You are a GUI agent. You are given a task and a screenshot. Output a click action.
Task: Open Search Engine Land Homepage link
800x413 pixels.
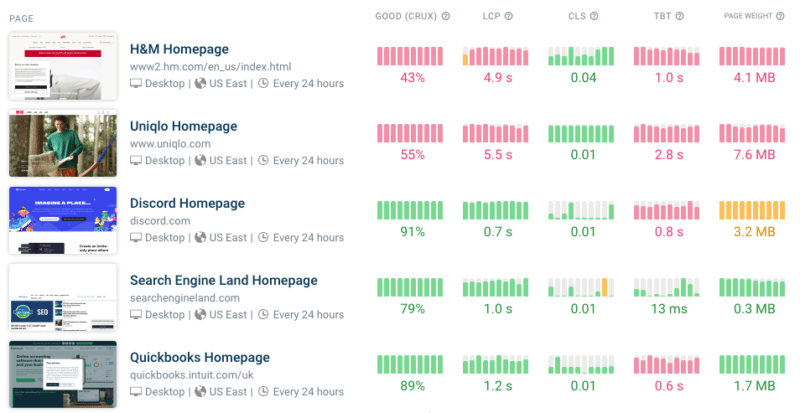(223, 280)
